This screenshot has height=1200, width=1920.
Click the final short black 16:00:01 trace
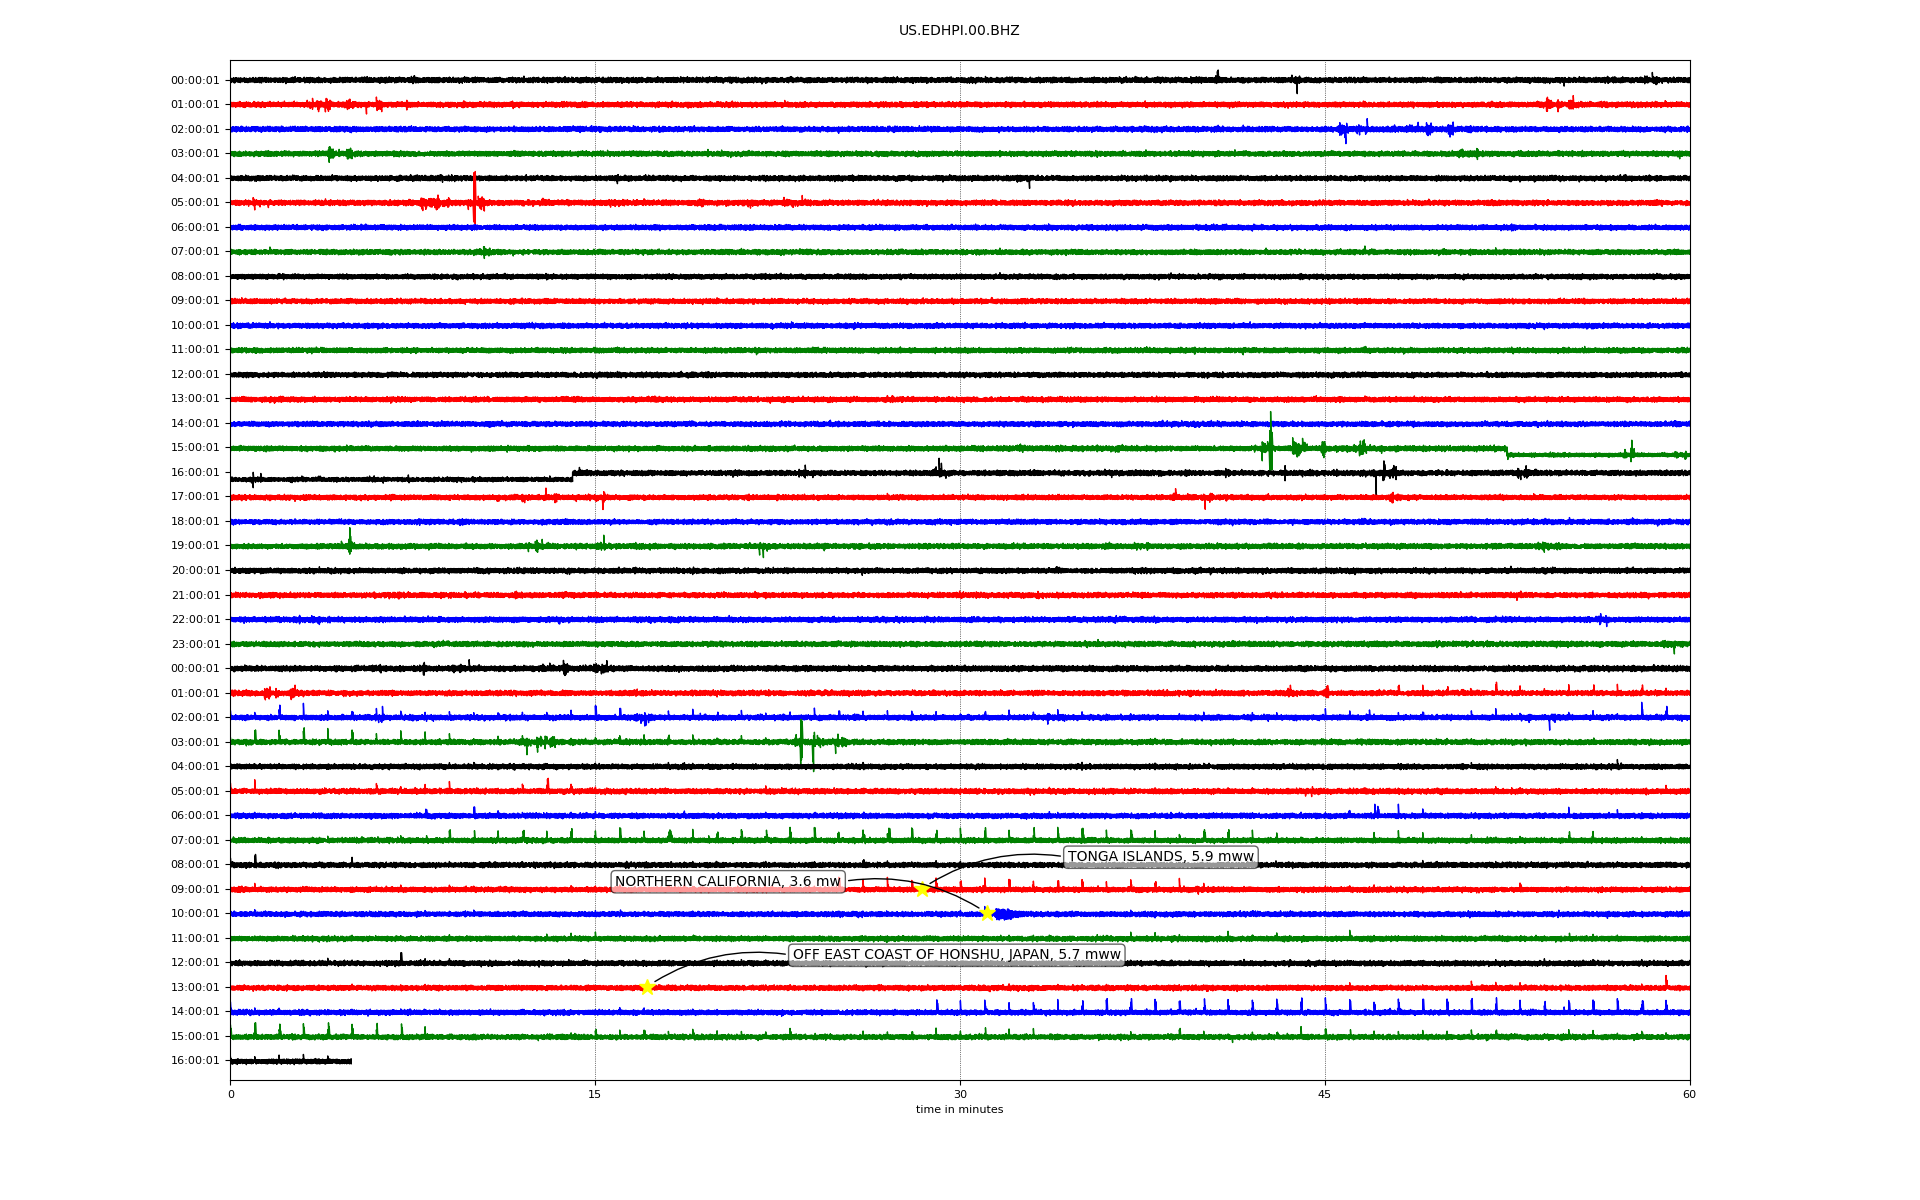(x=290, y=1060)
